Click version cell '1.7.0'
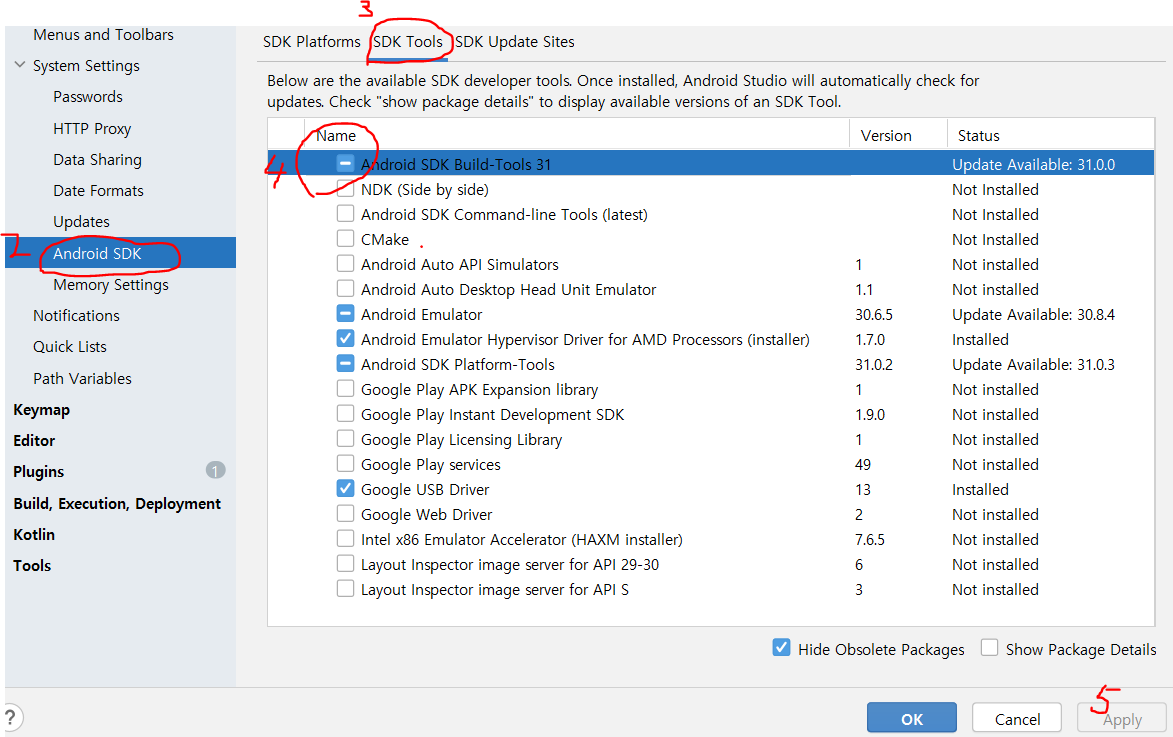The image size is (1173, 737). click(870, 340)
